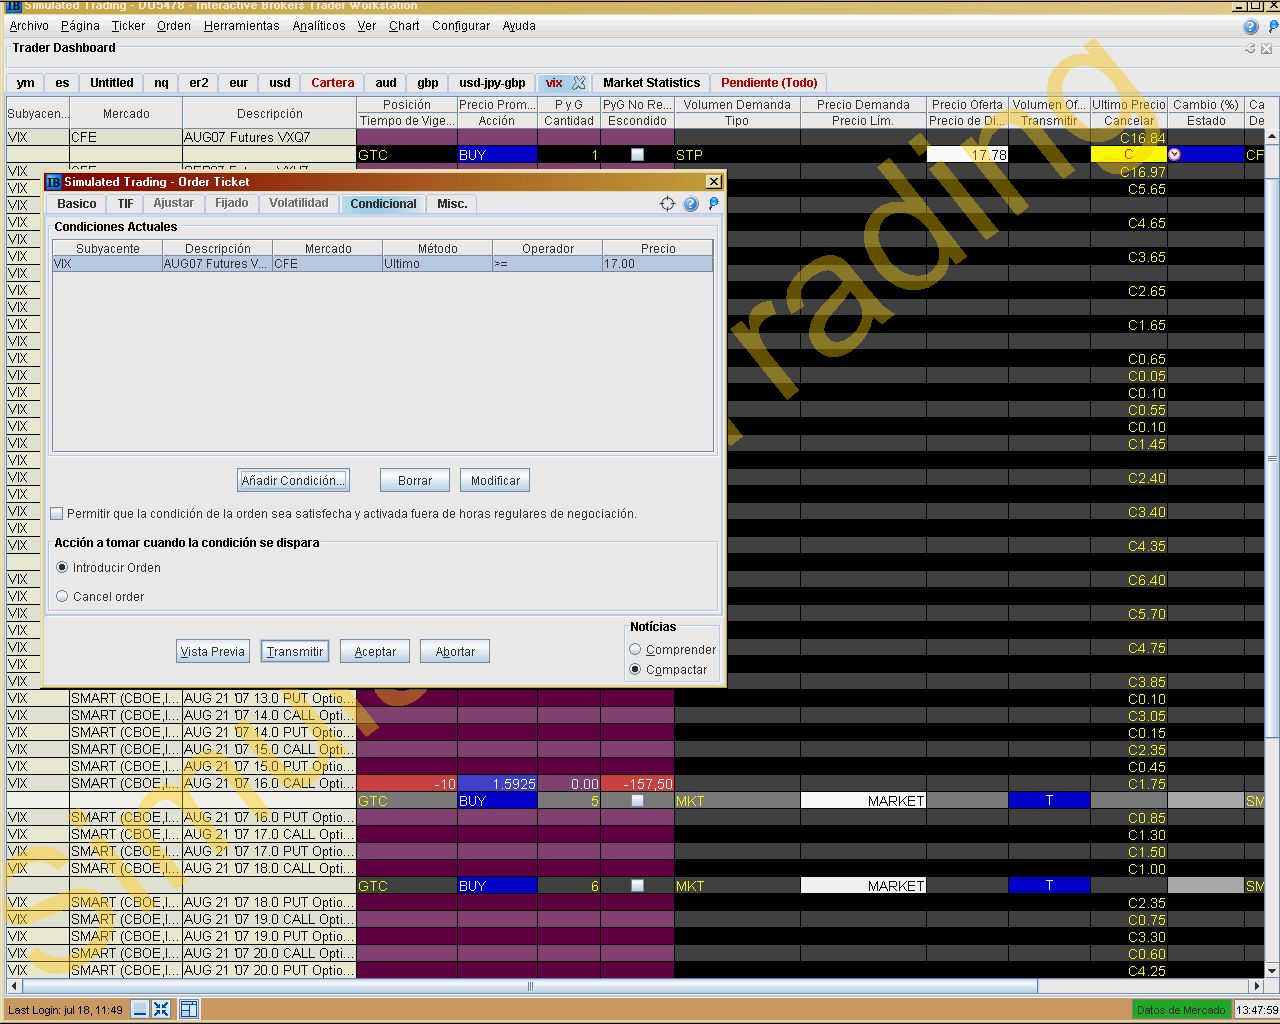Select the Cancel order radio option

(x=62, y=597)
